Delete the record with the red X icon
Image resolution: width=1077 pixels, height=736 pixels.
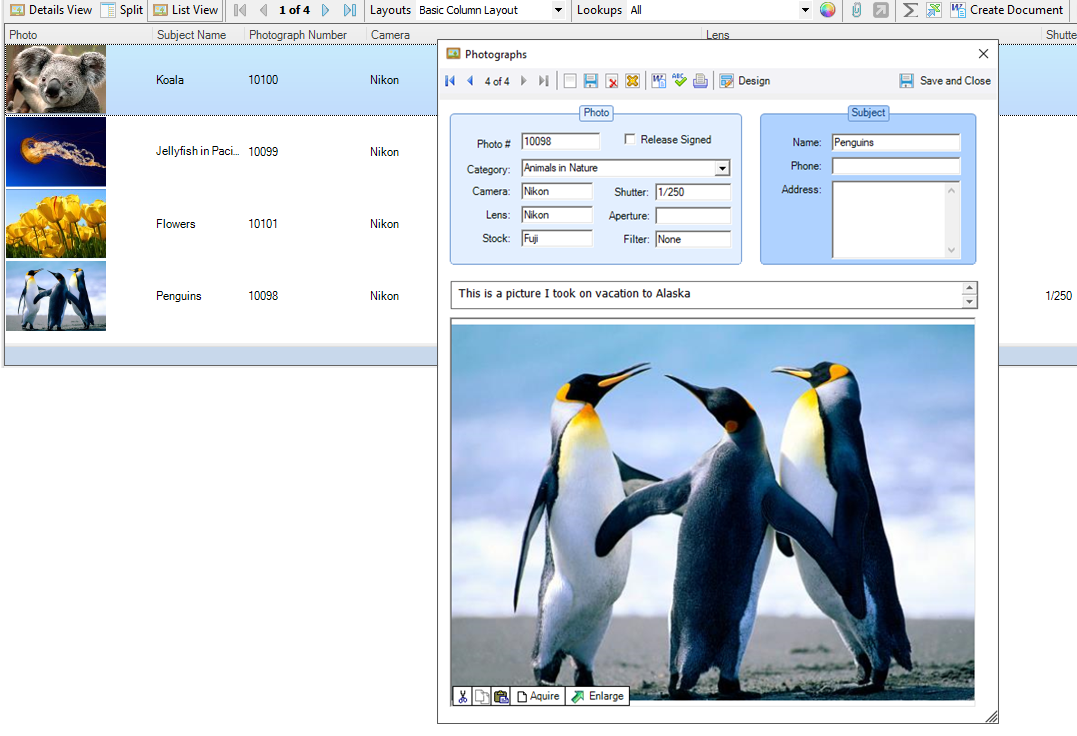tap(612, 81)
